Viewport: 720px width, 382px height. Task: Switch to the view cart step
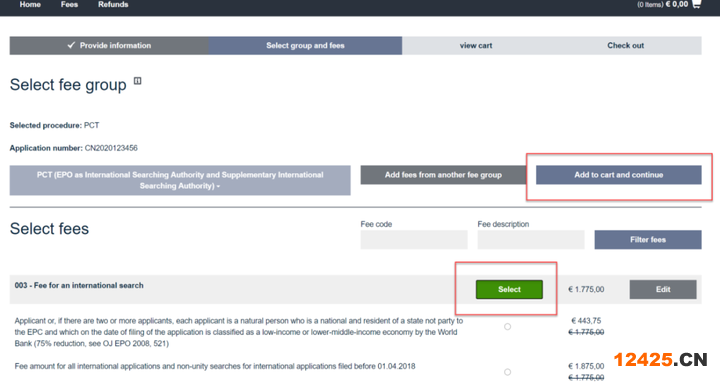pyautogui.click(x=476, y=45)
